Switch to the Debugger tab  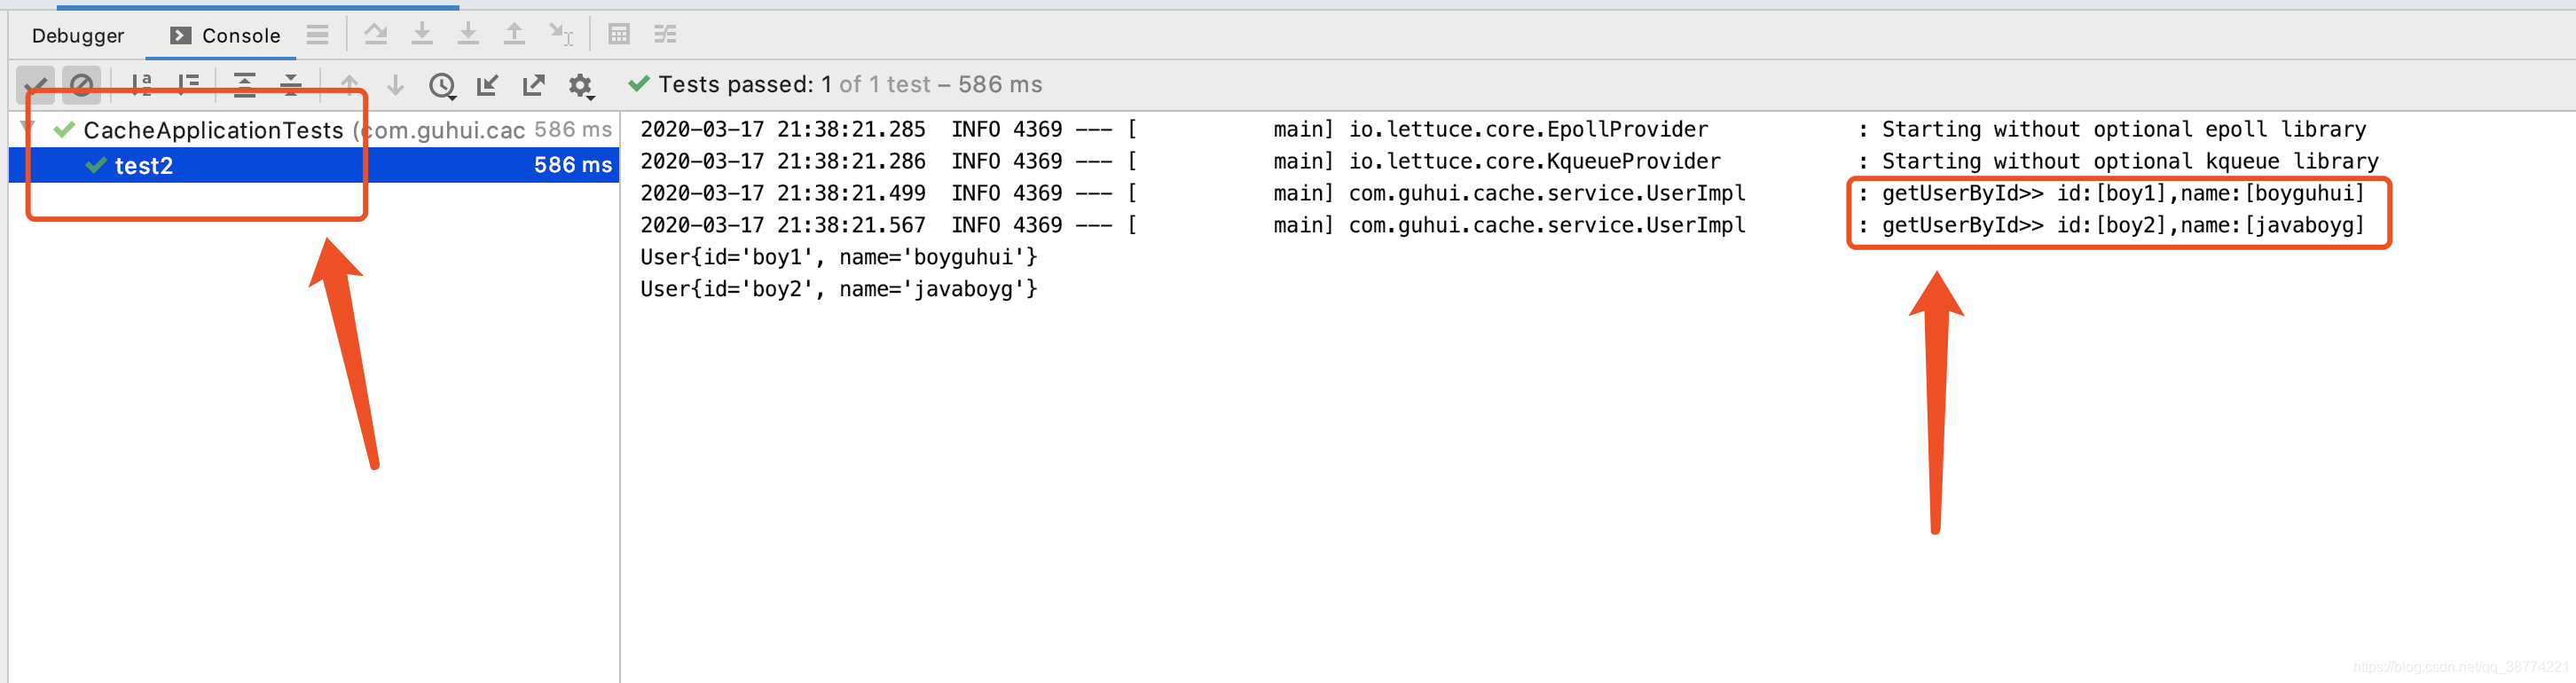click(78, 36)
